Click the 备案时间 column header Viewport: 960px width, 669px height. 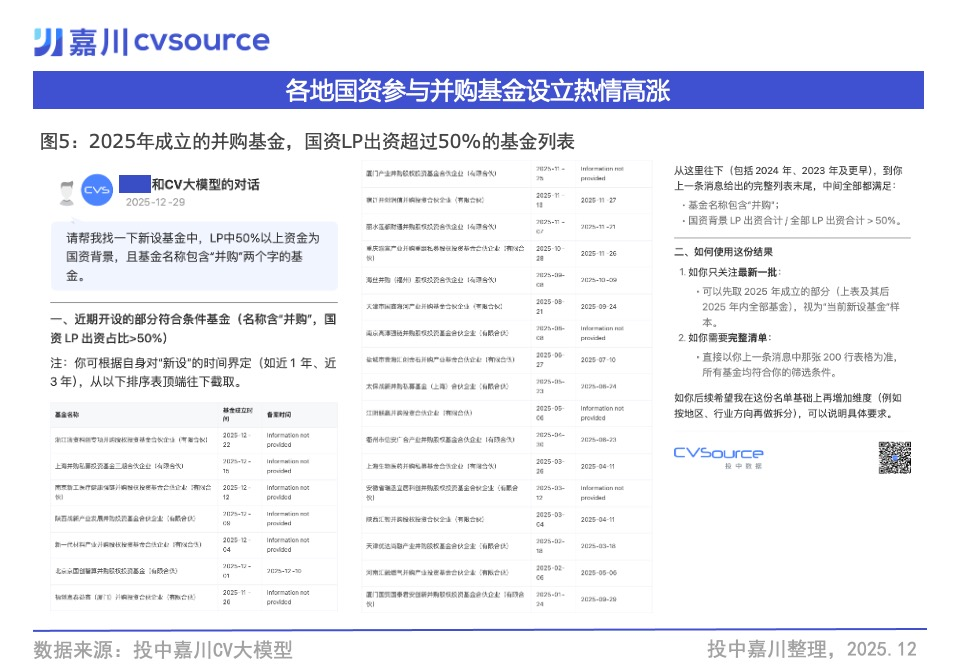click(x=279, y=413)
